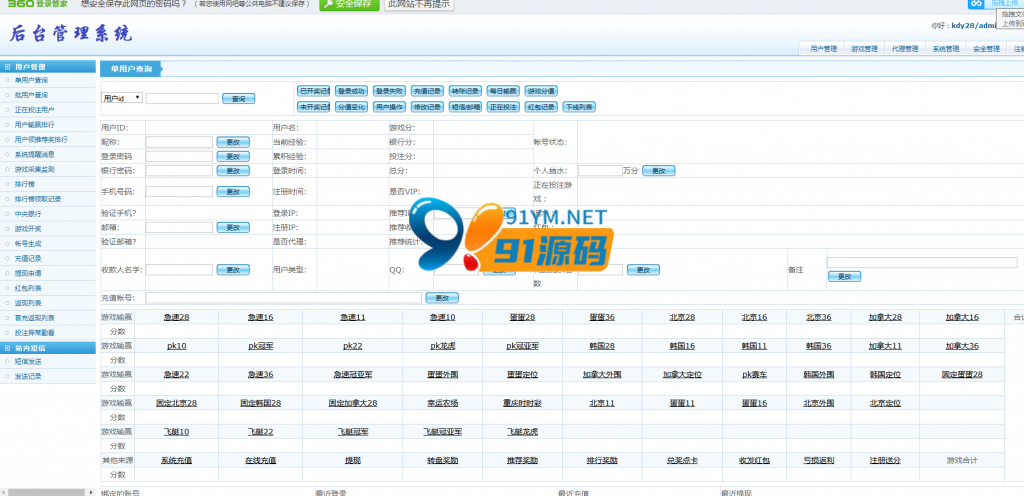Screen dimensions: 1024x496
Task: Click 更改 next to 个人抽水 field
Action: [658, 170]
